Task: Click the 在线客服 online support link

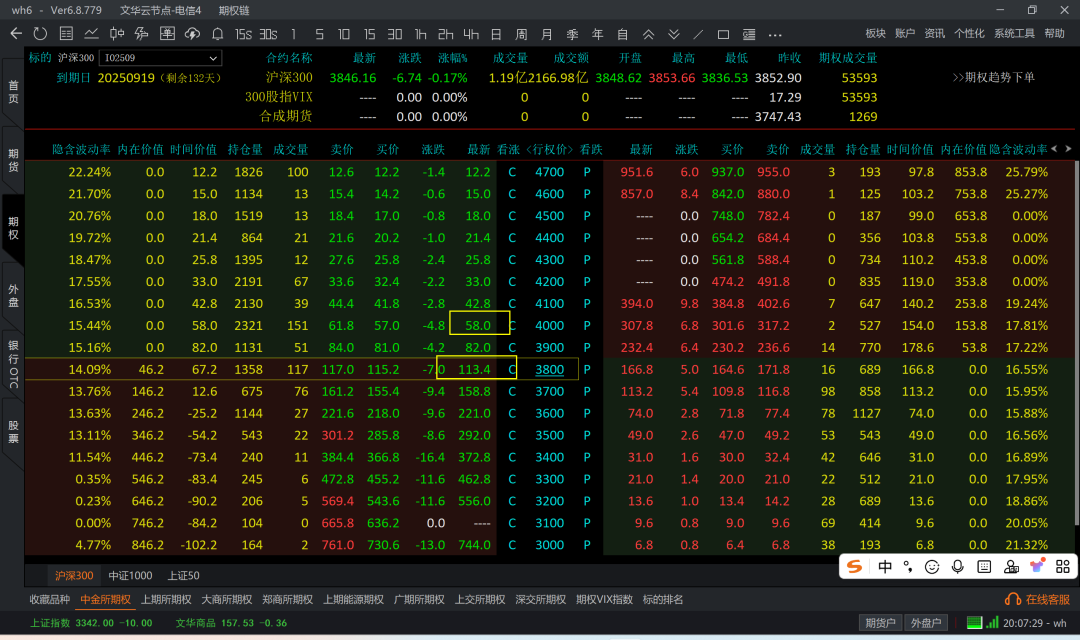Action: [x=1037, y=599]
